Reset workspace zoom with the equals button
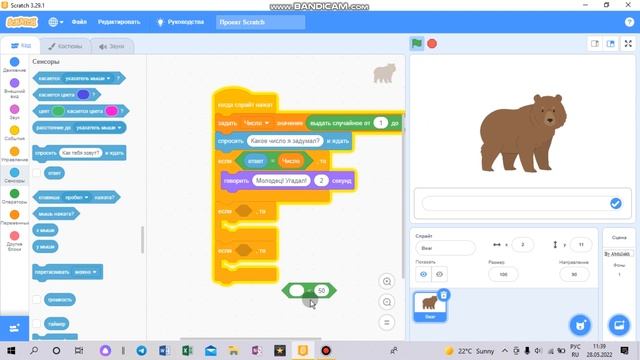Screen dimensions: 640x360 [x=387, y=322]
